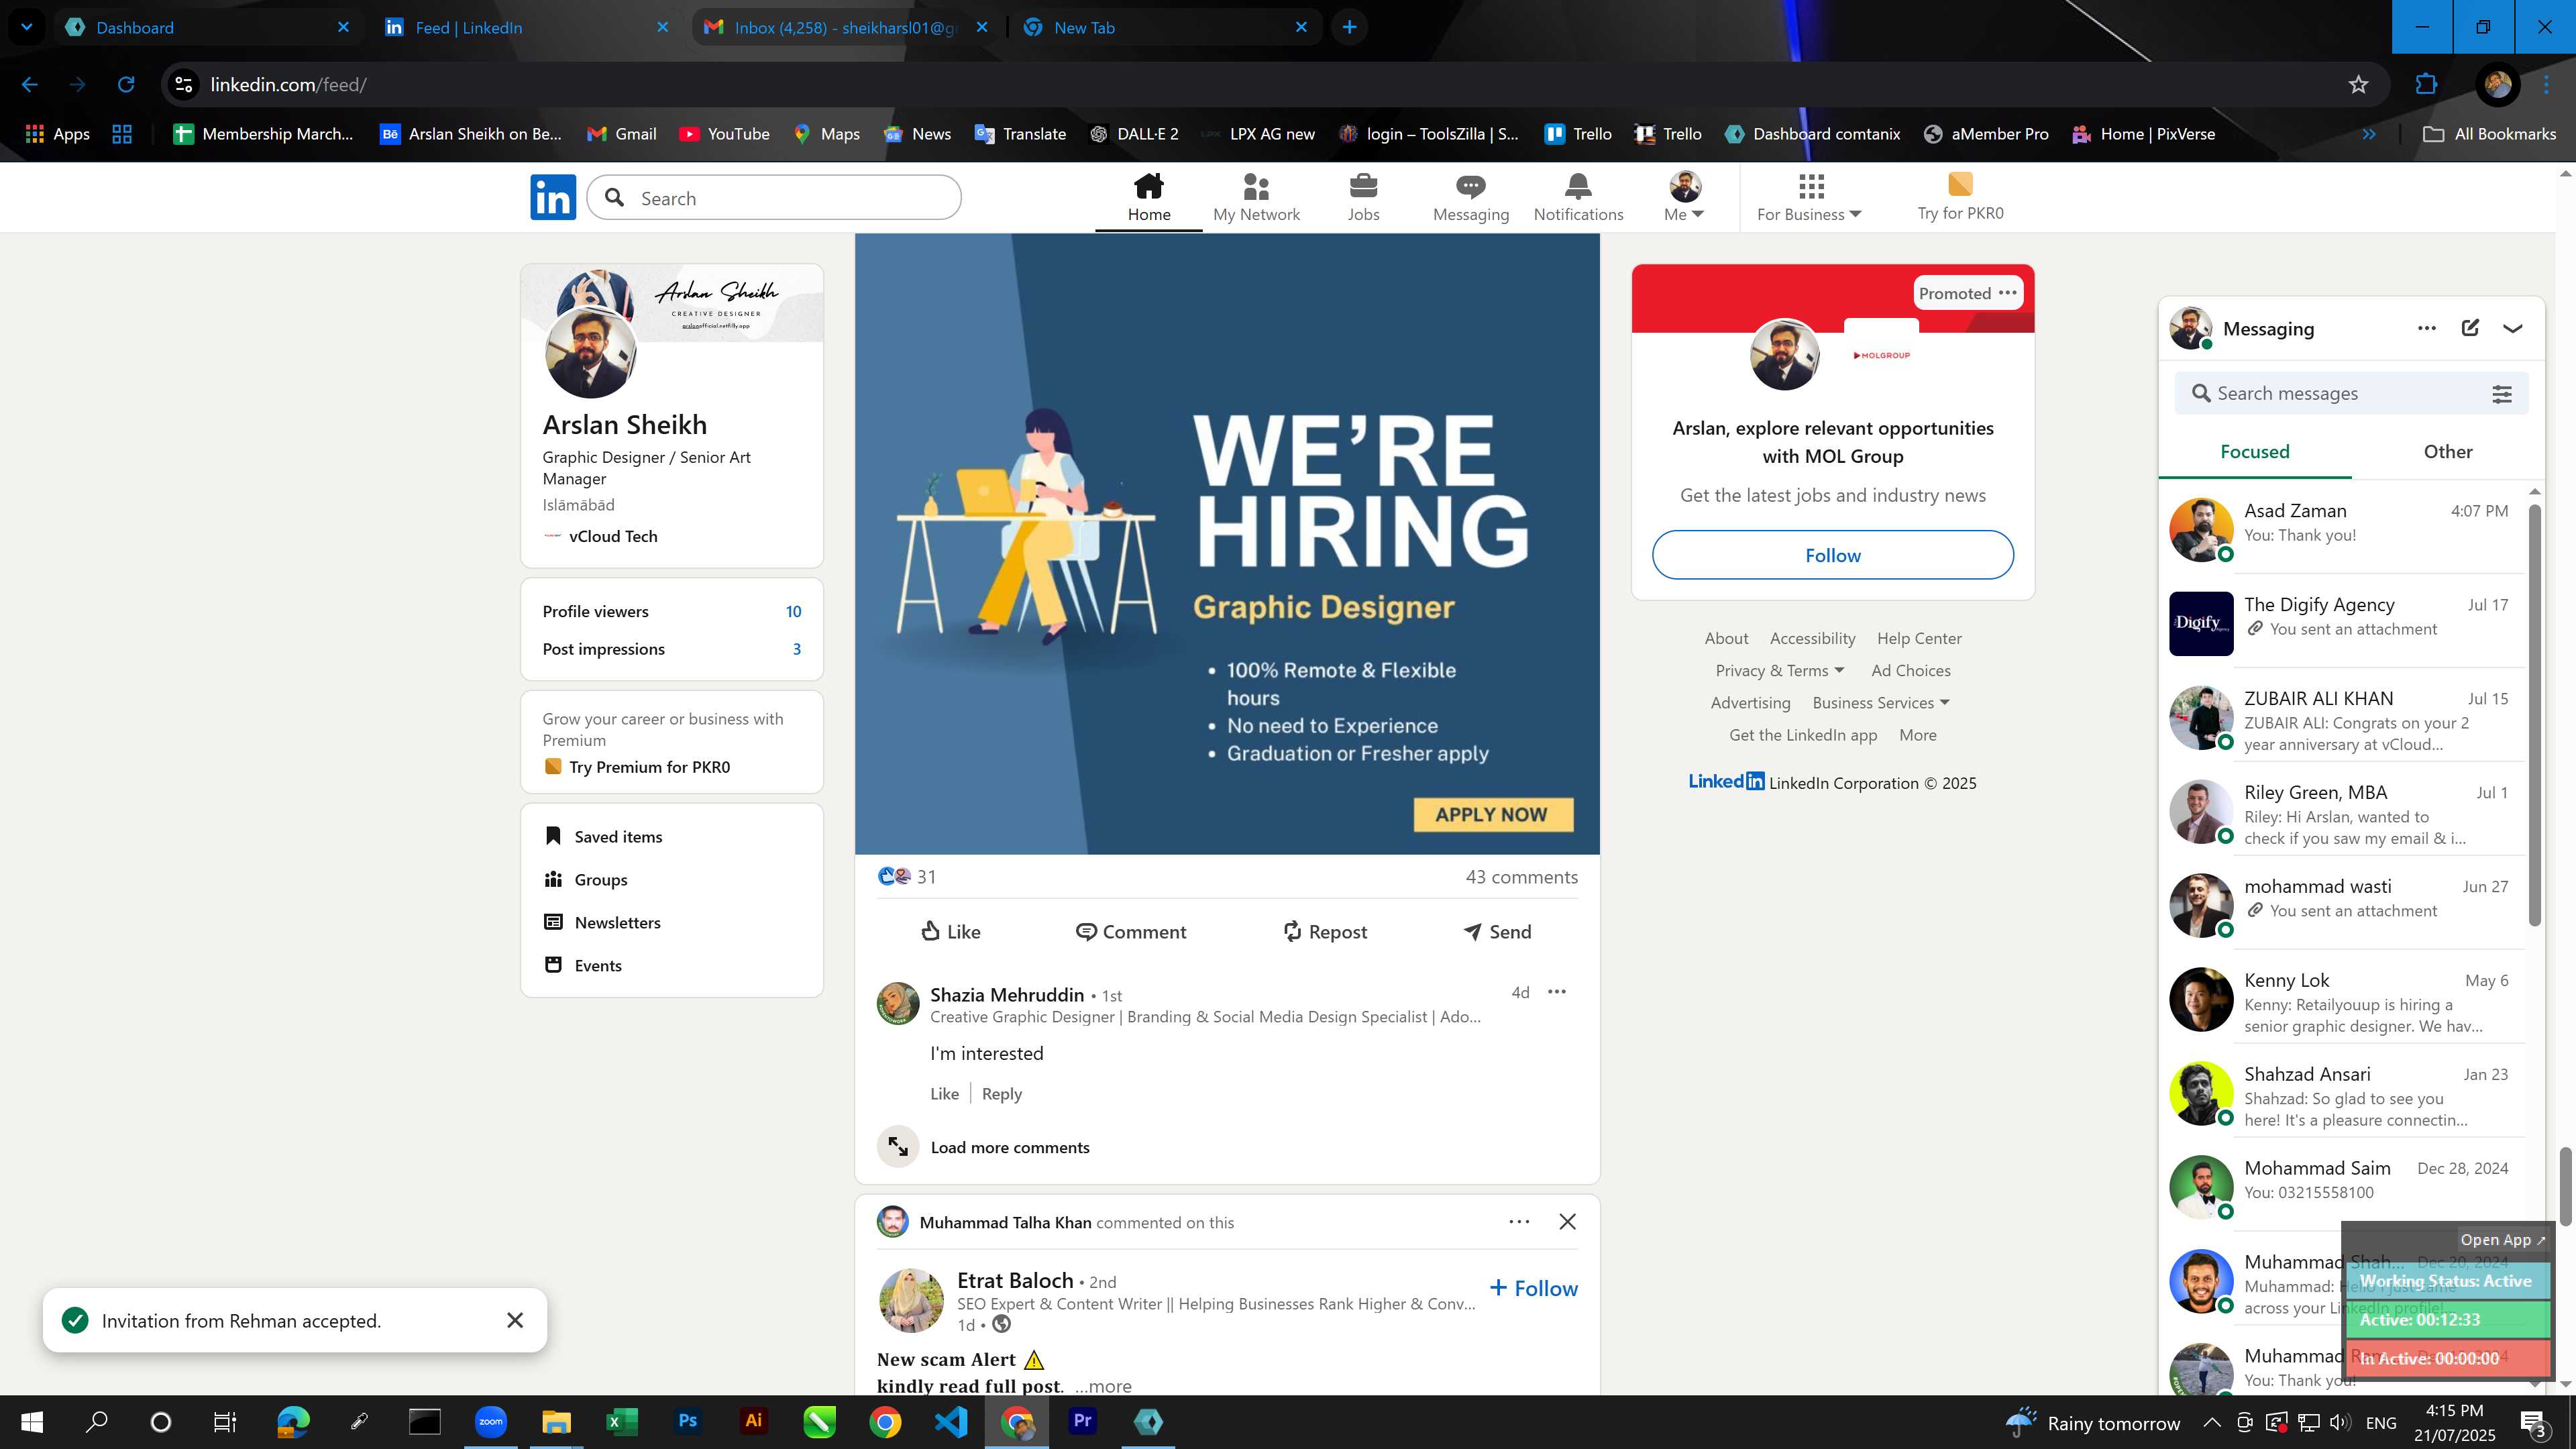Collapse the Messaging panel
This screenshot has width=2576, height=1449.
[x=2513, y=328]
